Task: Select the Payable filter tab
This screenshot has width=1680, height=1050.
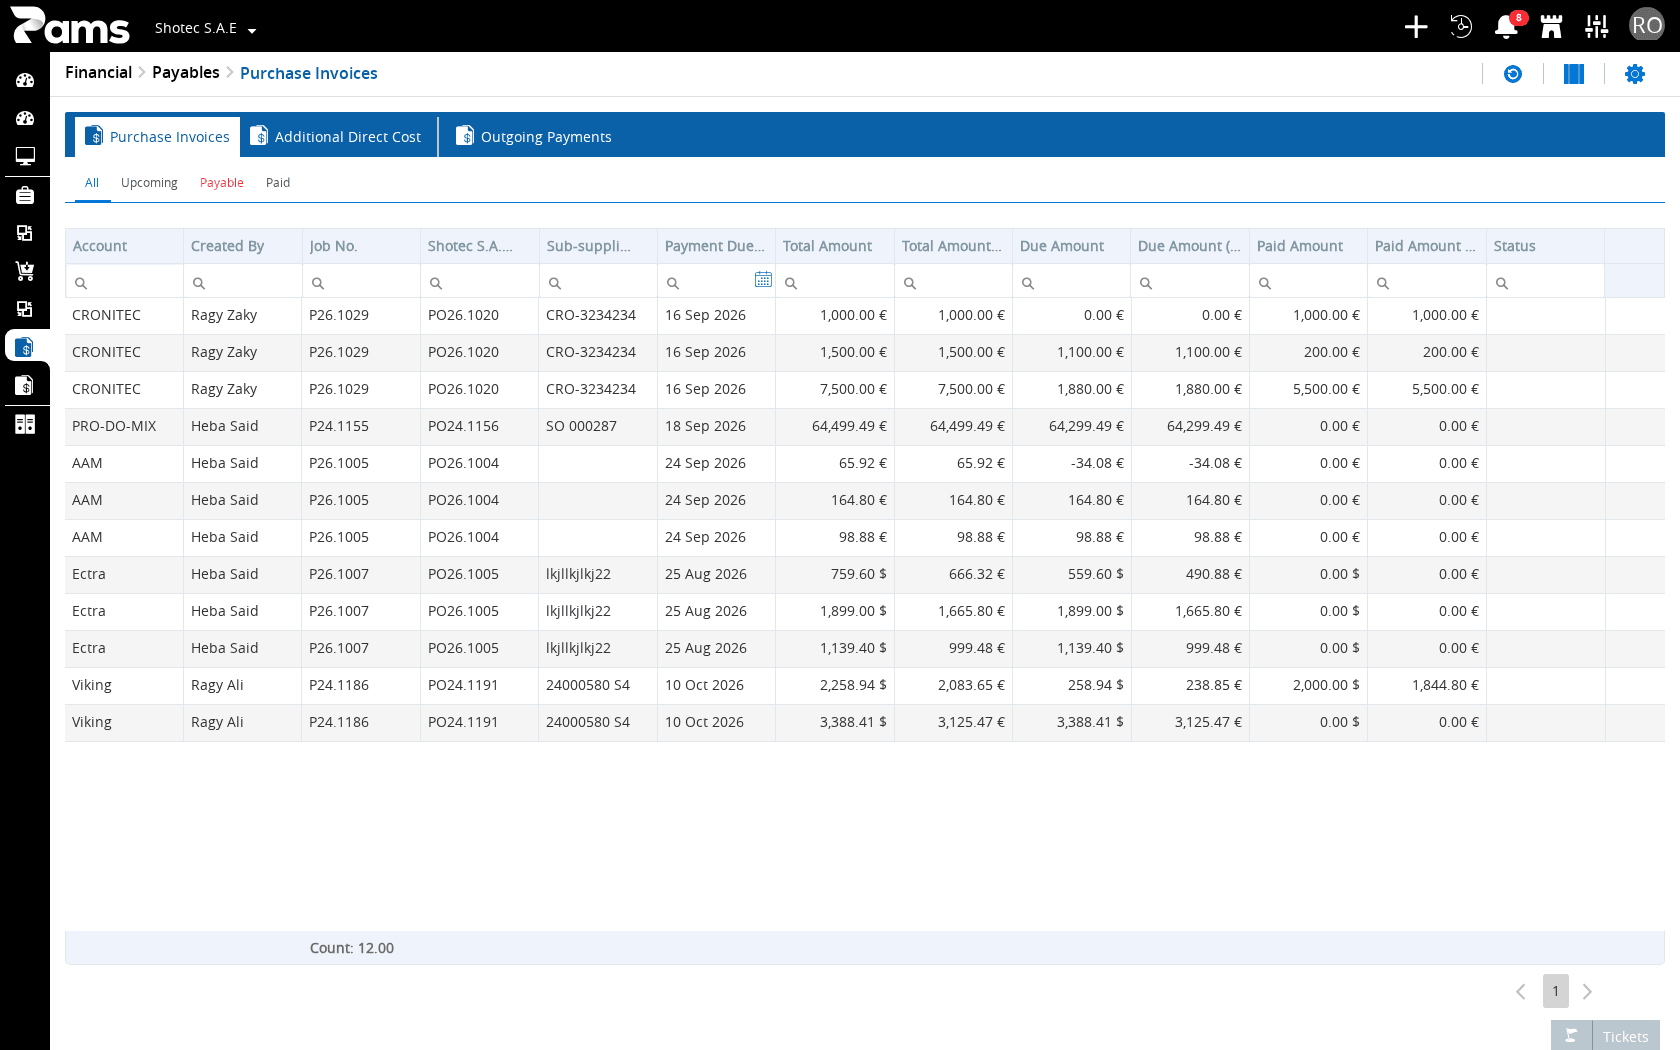Action: tap(222, 183)
